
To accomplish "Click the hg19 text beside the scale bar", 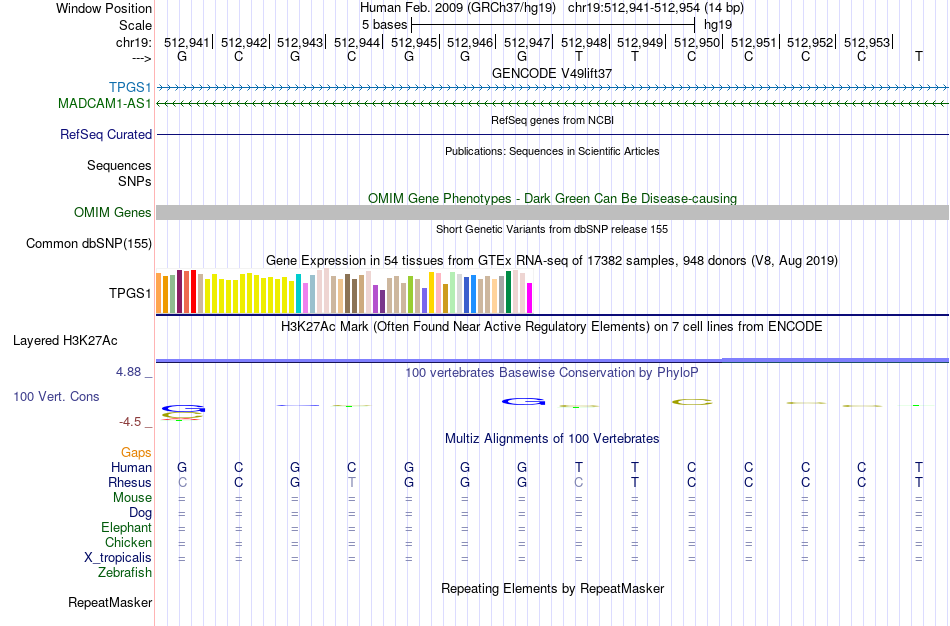I will (x=718, y=25).
